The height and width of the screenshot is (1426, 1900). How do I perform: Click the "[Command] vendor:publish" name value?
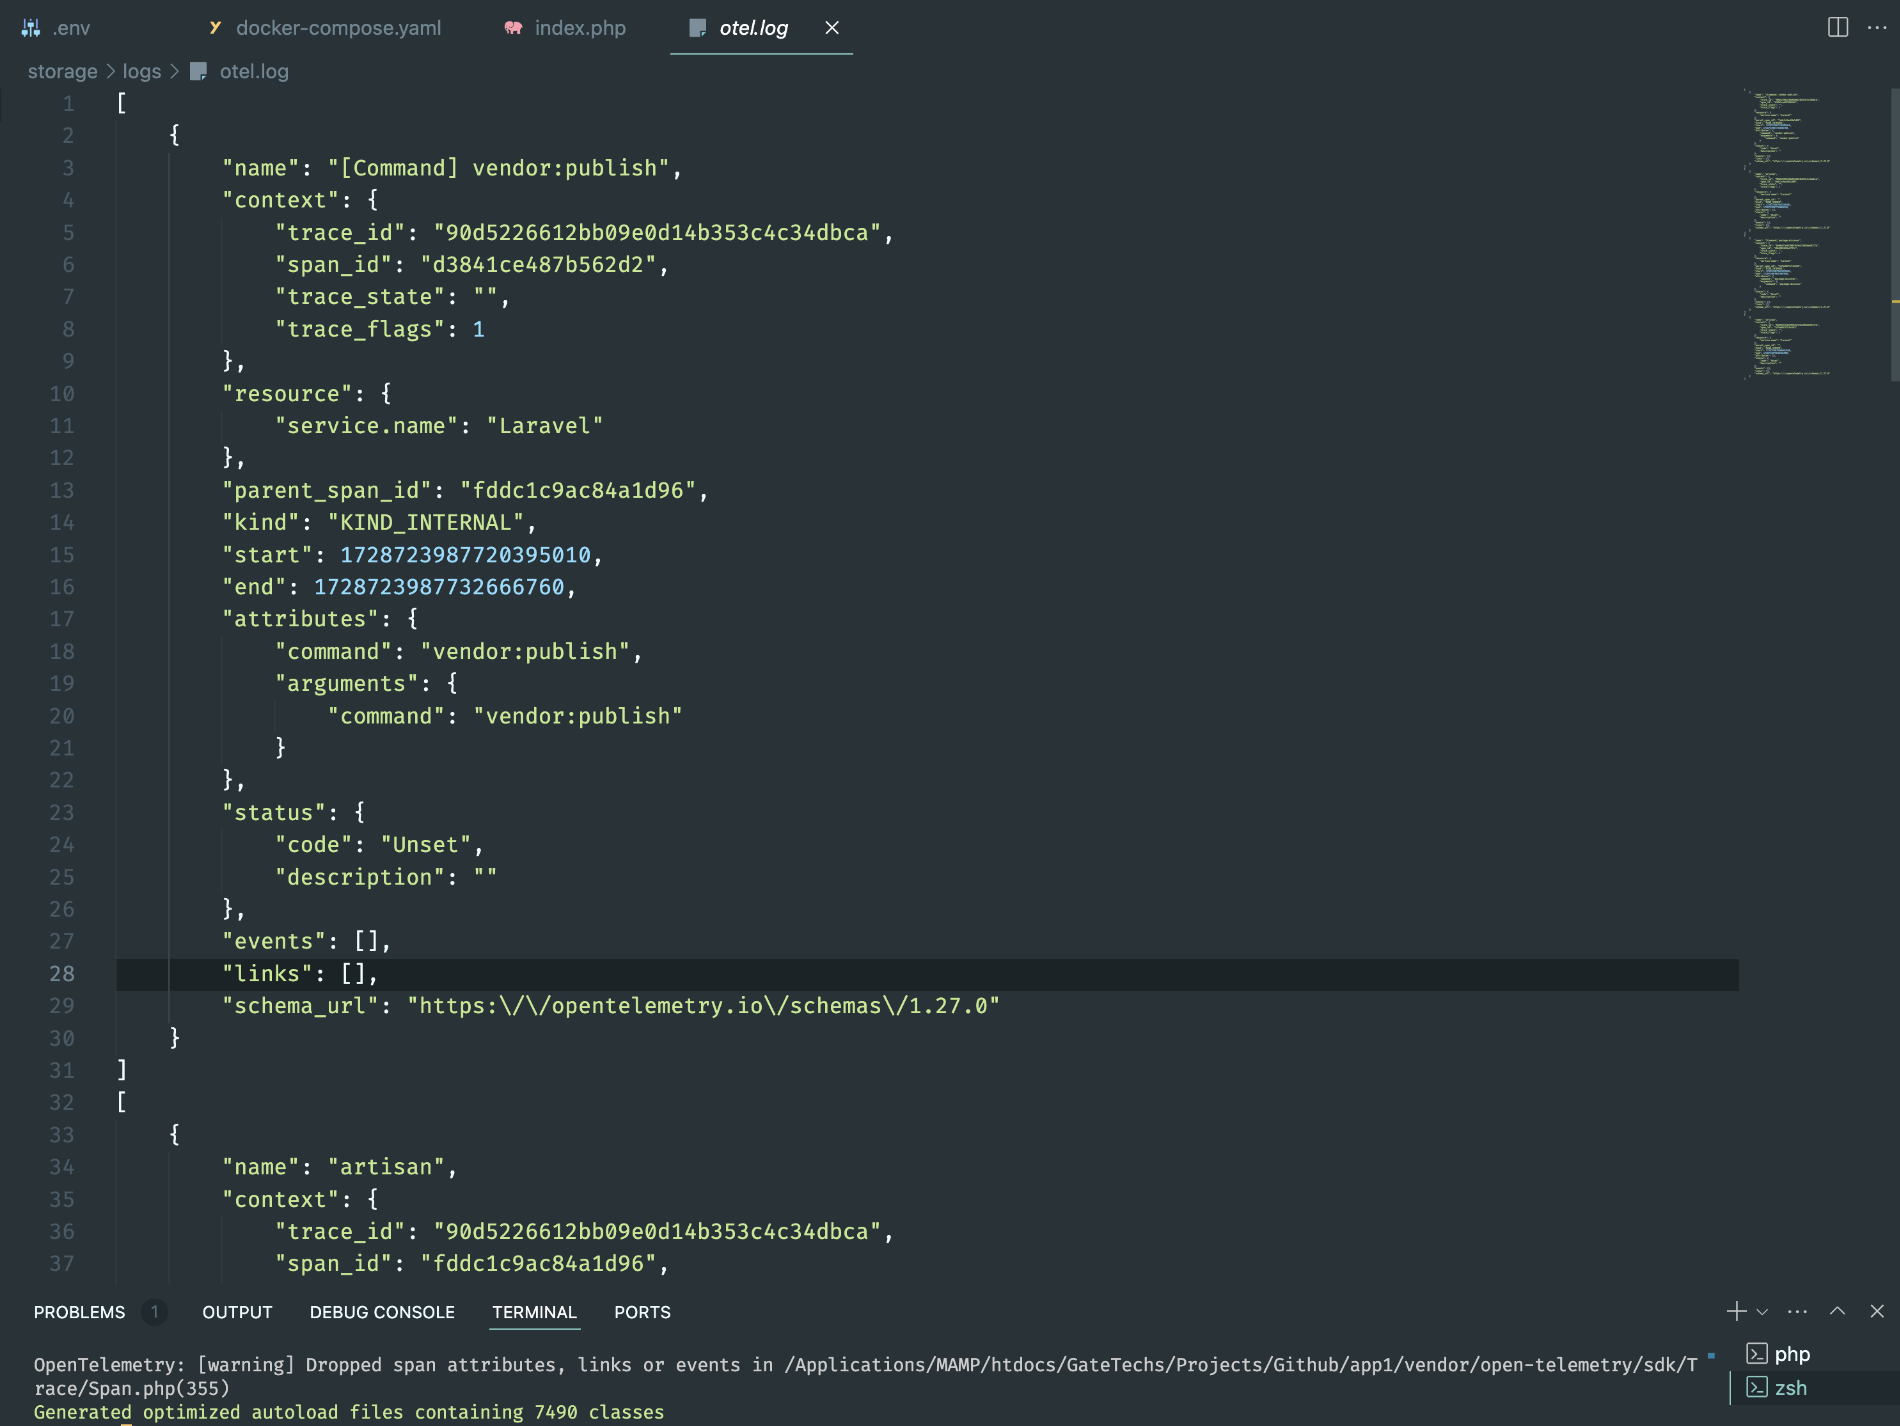(x=498, y=168)
